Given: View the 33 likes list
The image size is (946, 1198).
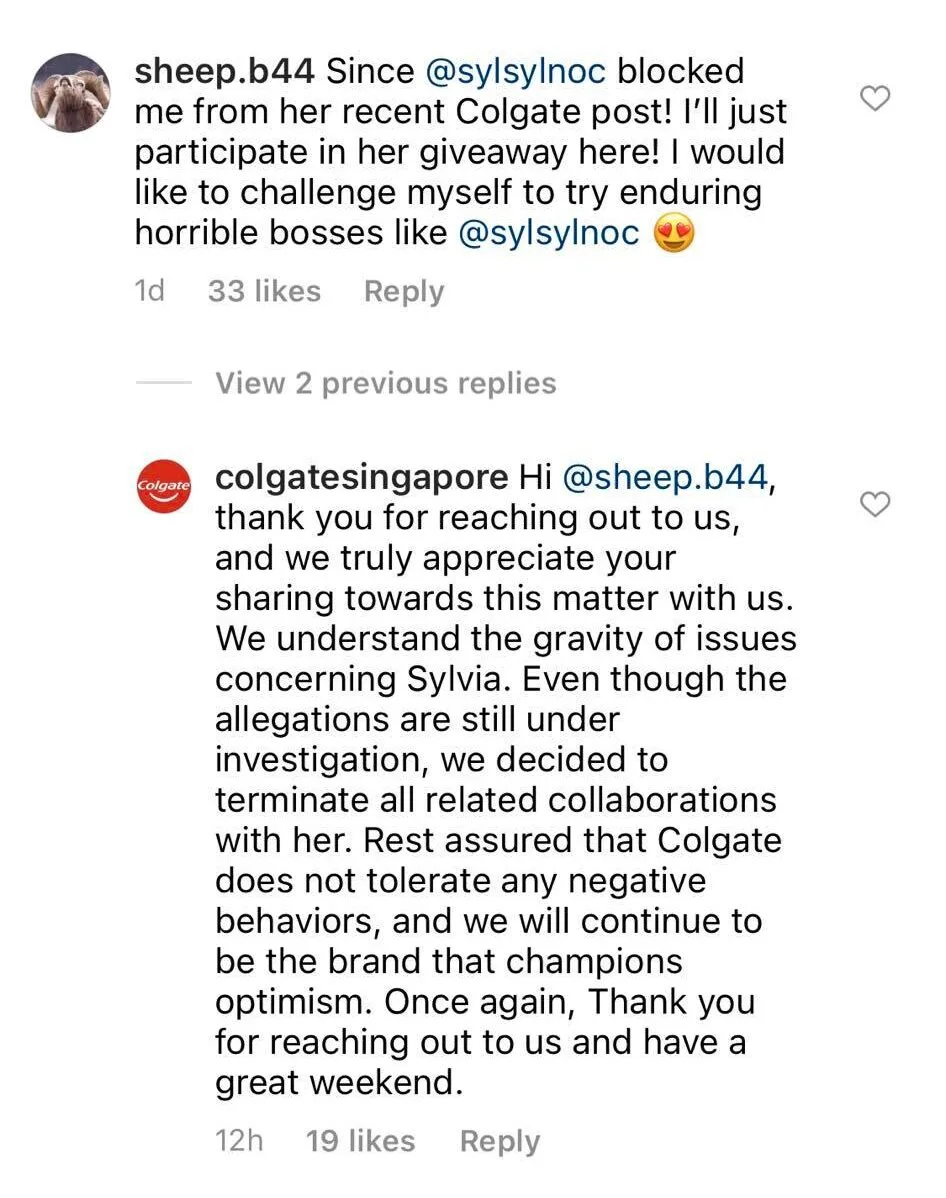Looking at the screenshot, I should pyautogui.click(x=264, y=292).
